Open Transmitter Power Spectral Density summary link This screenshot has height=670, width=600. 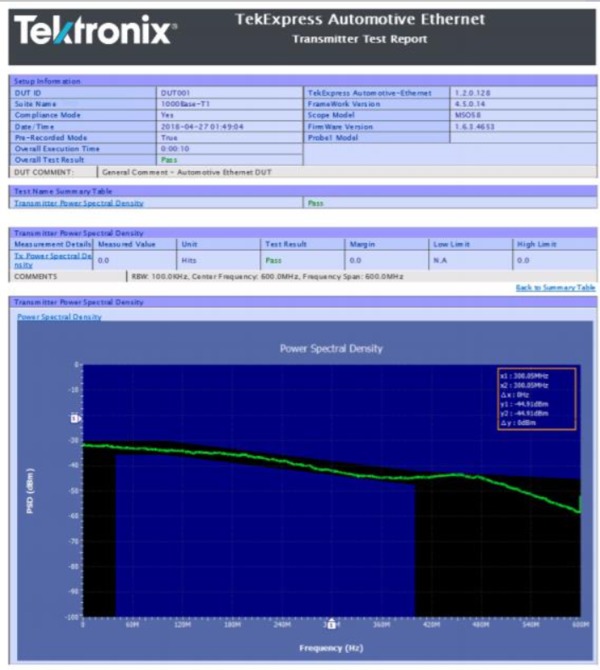pos(79,203)
